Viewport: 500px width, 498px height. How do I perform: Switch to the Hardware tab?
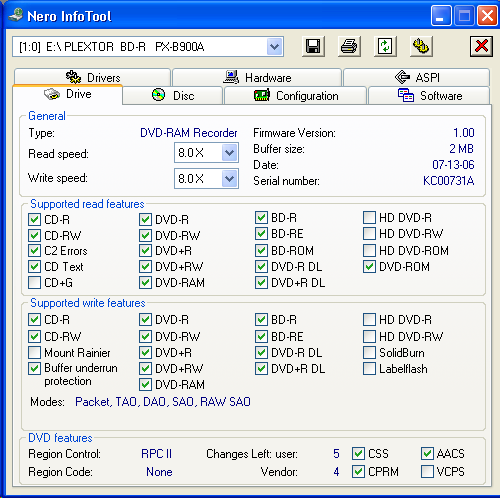click(257, 77)
